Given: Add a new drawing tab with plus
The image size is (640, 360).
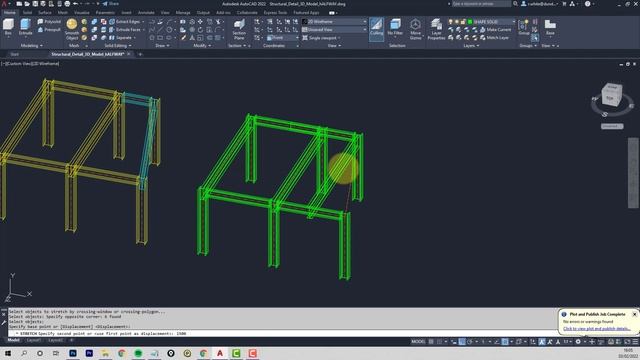Looking at the screenshot, I should (140, 54).
